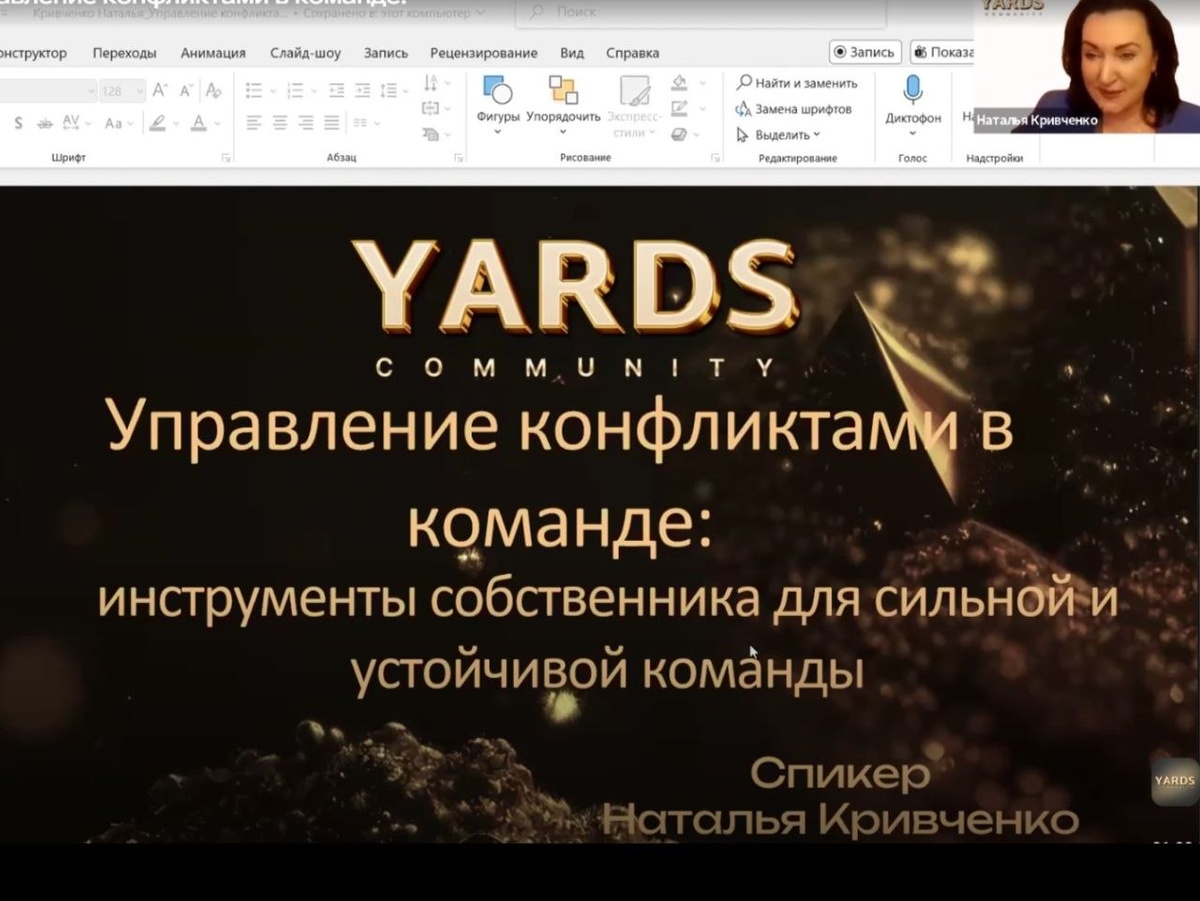The width and height of the screenshot is (1200, 901).
Task: Toggle strikethrough formatting
Action: 44,123
